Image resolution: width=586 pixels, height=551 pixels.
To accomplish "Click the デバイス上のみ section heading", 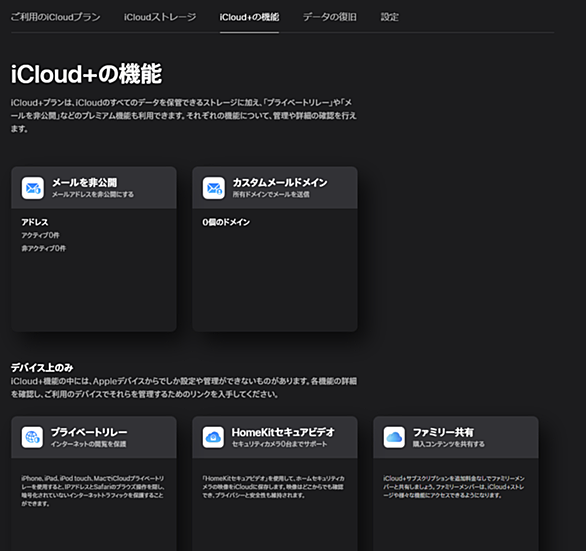I will click(42, 367).
